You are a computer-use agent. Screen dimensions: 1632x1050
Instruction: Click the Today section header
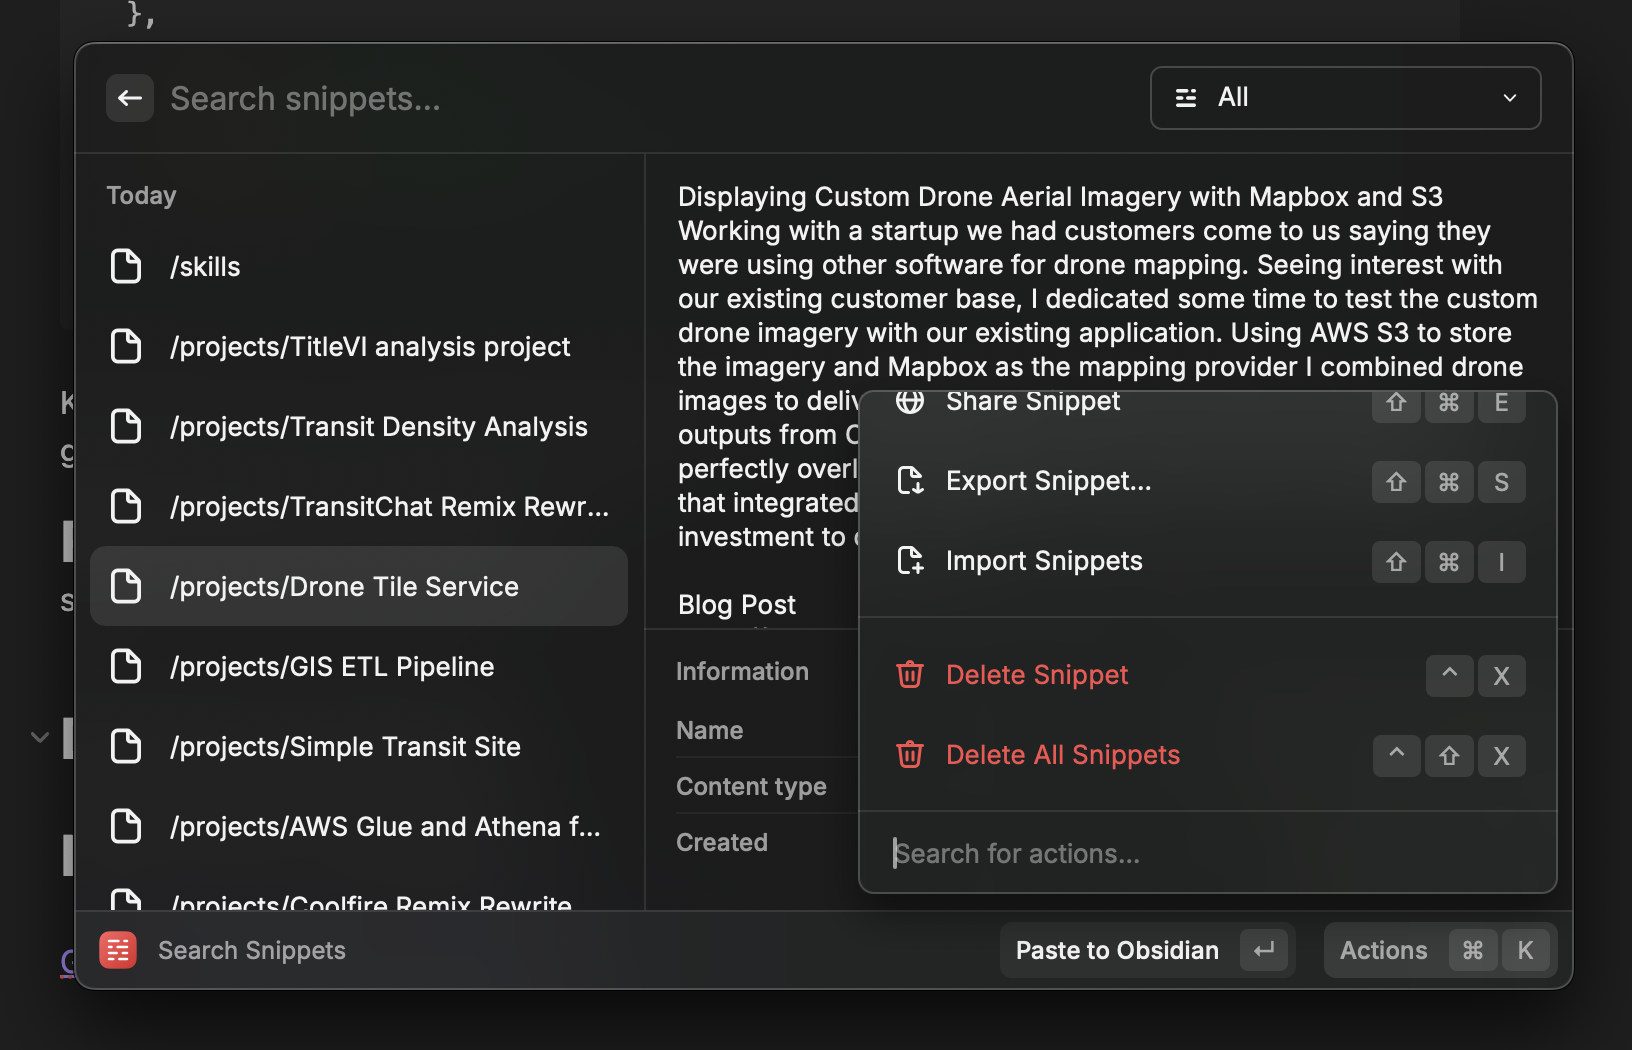click(x=141, y=196)
